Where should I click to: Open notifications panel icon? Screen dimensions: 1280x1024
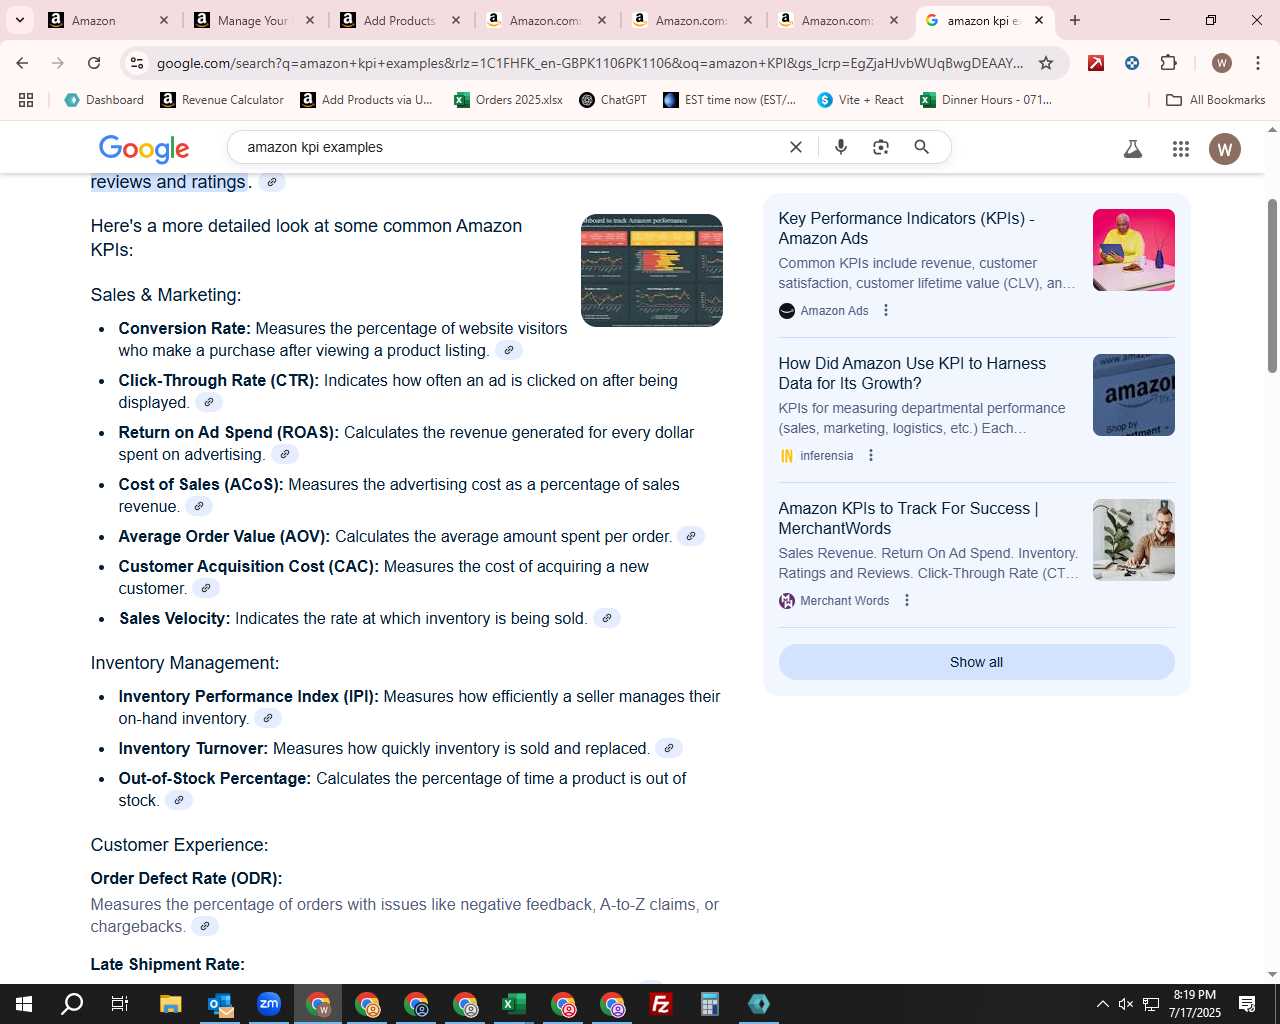pyautogui.click(x=1247, y=1004)
